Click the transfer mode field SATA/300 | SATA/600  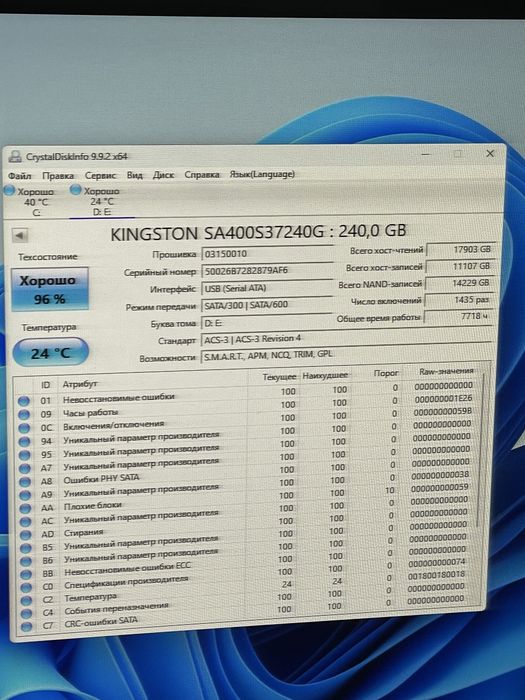(x=267, y=305)
